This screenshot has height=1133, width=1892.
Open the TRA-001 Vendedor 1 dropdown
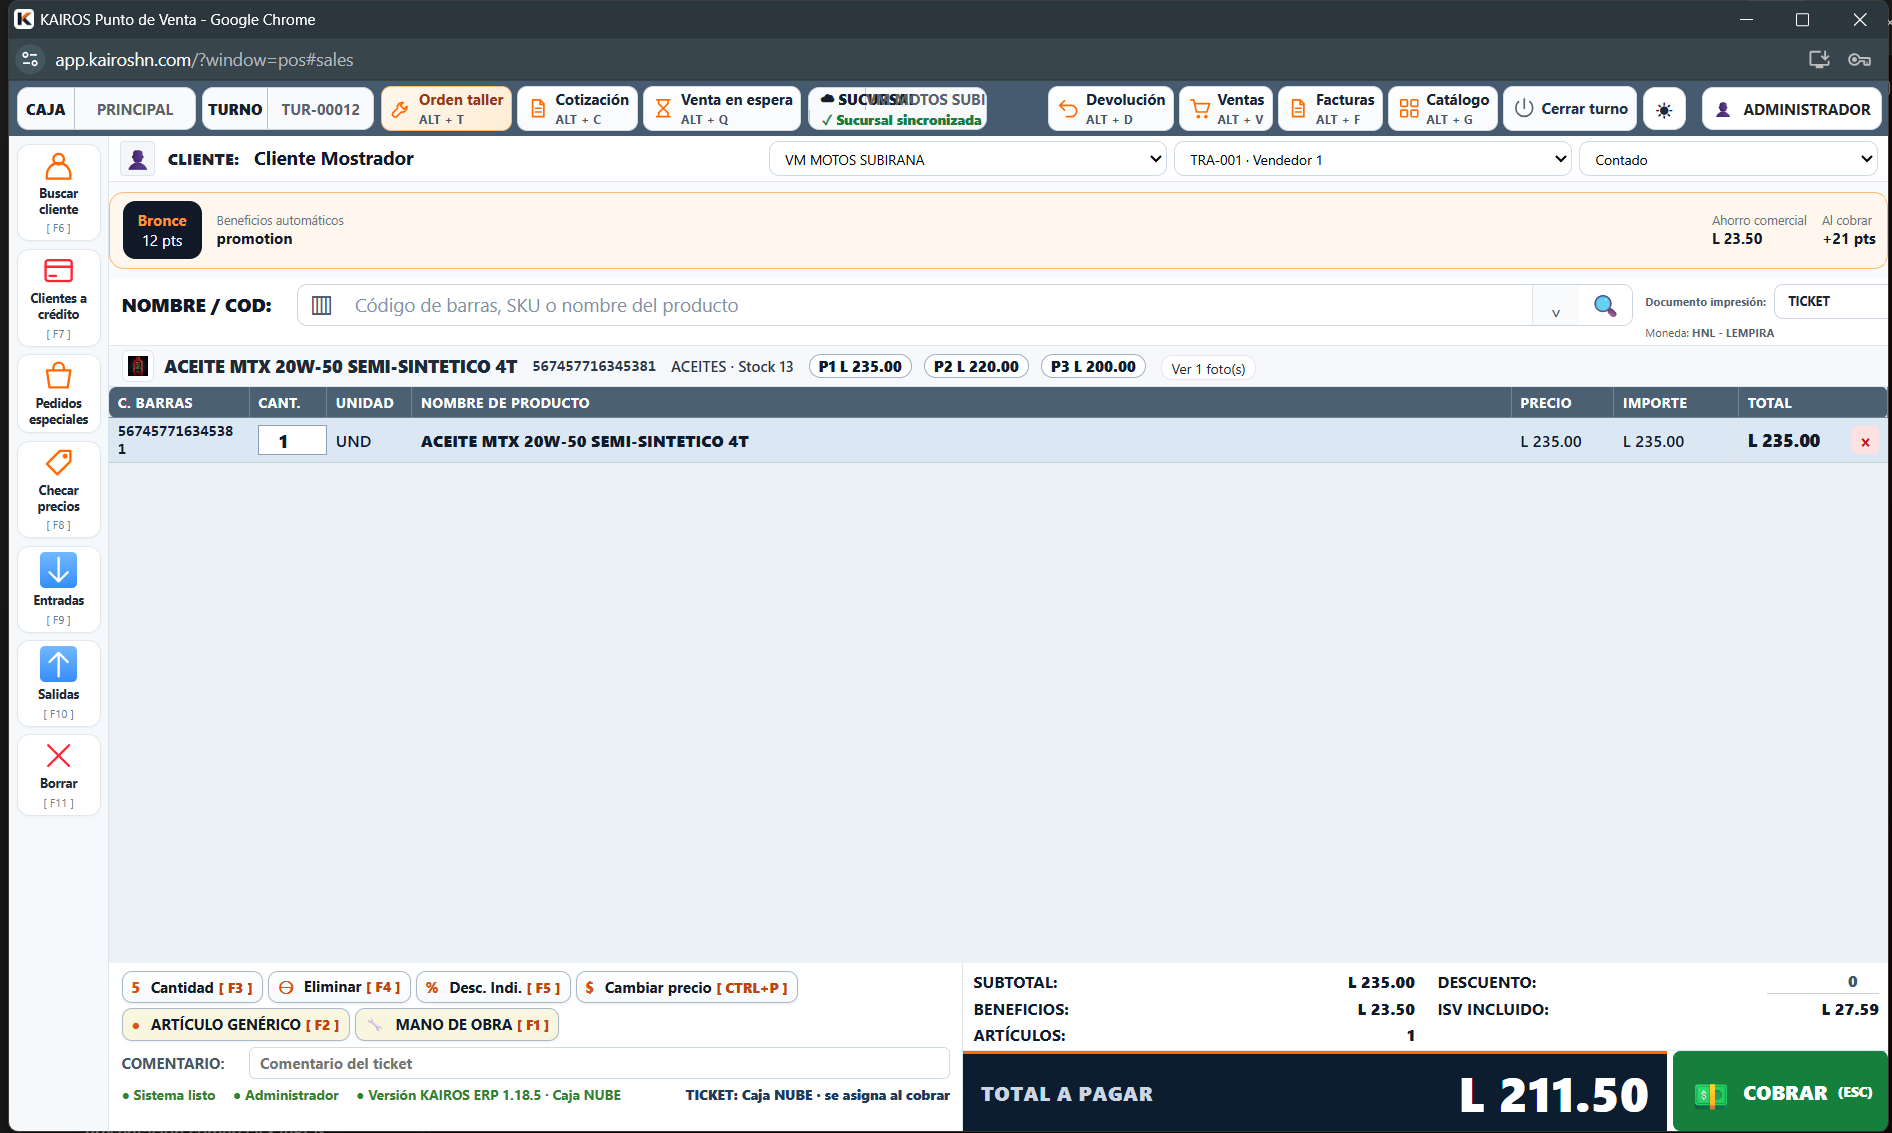click(x=1373, y=160)
